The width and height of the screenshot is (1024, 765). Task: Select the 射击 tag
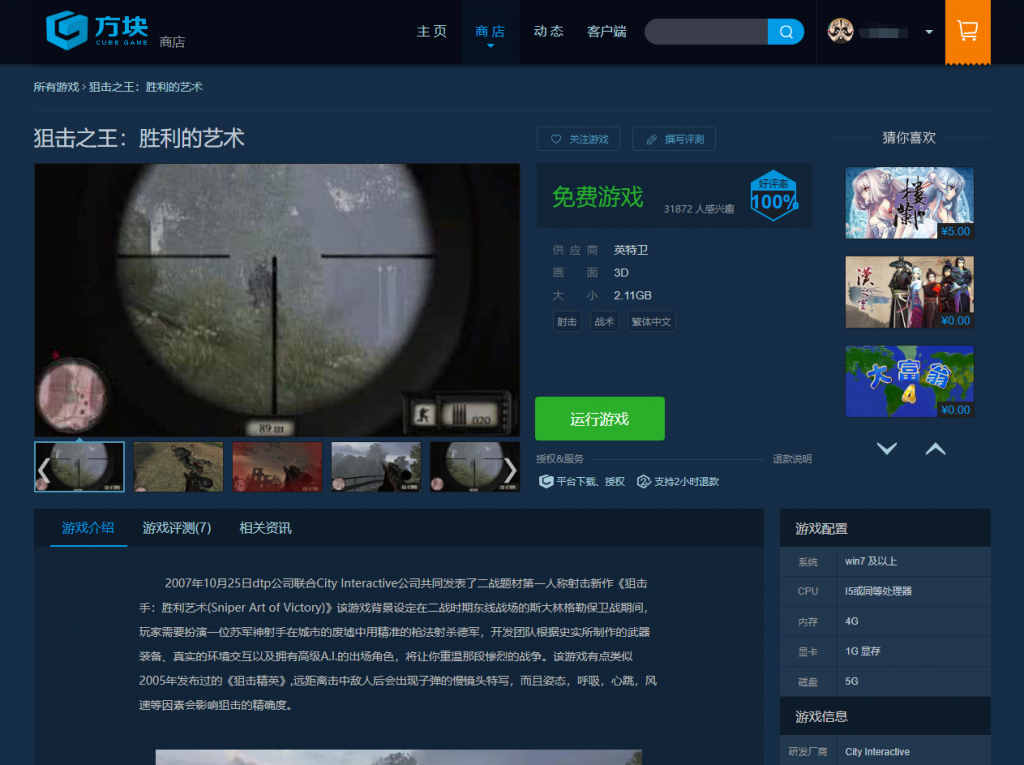[x=567, y=321]
